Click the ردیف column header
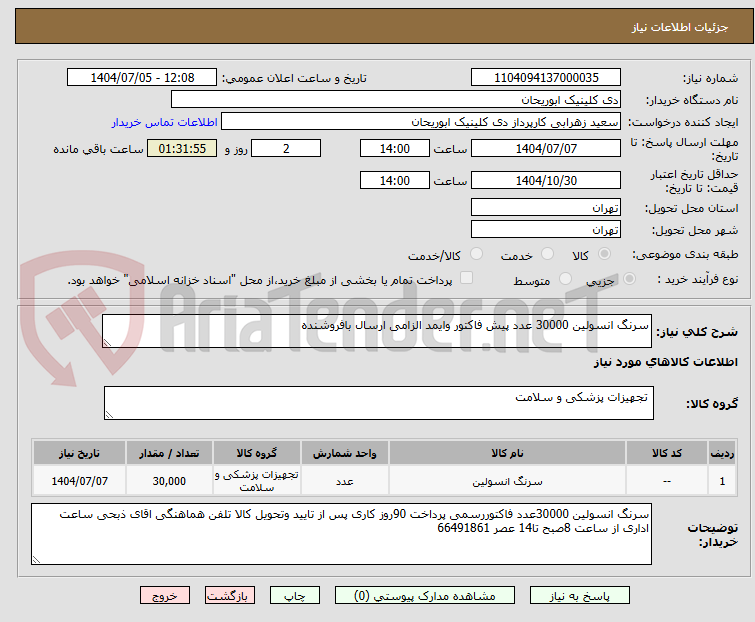The height and width of the screenshot is (622, 755). [722, 453]
